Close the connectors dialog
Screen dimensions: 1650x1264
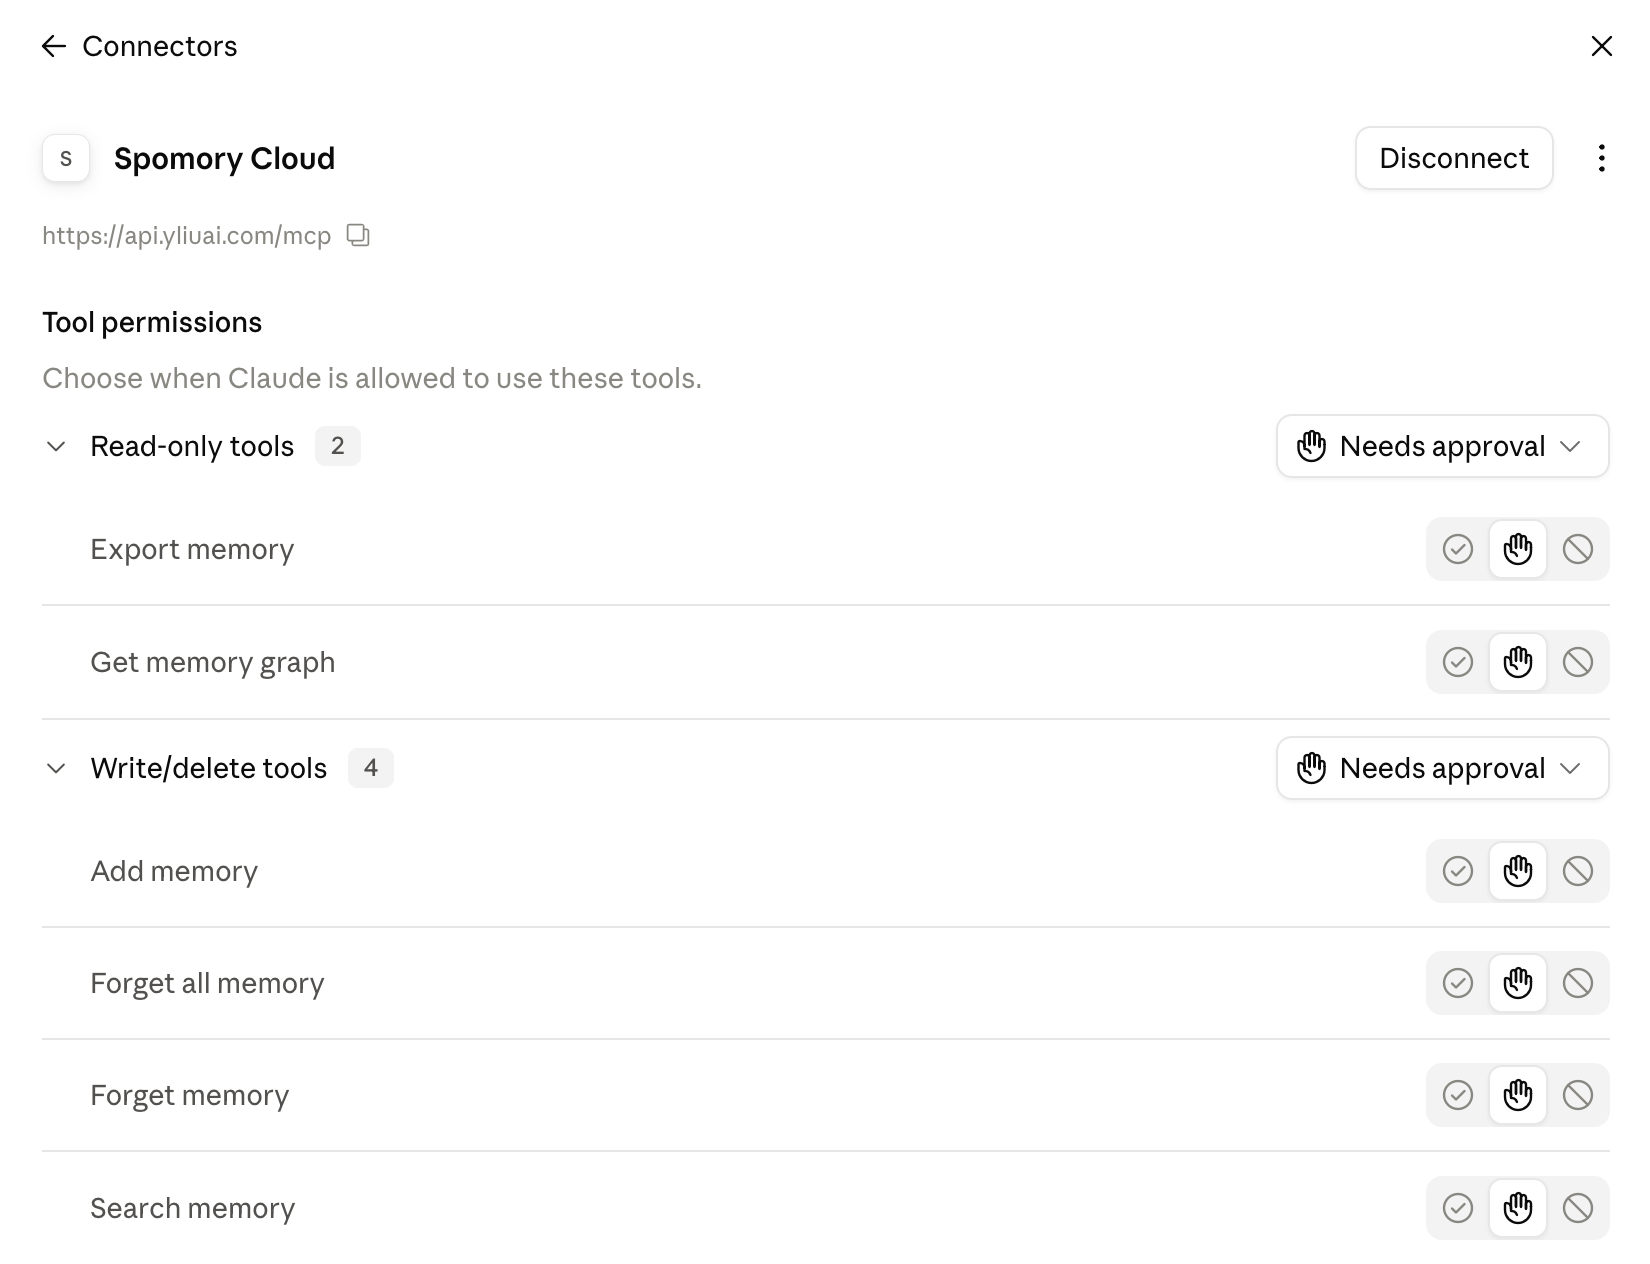1602,46
